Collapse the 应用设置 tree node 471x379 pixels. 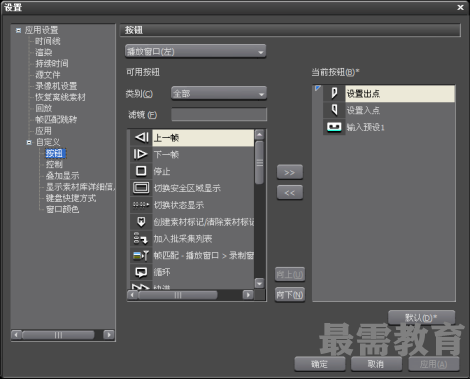pyautogui.click(x=18, y=30)
